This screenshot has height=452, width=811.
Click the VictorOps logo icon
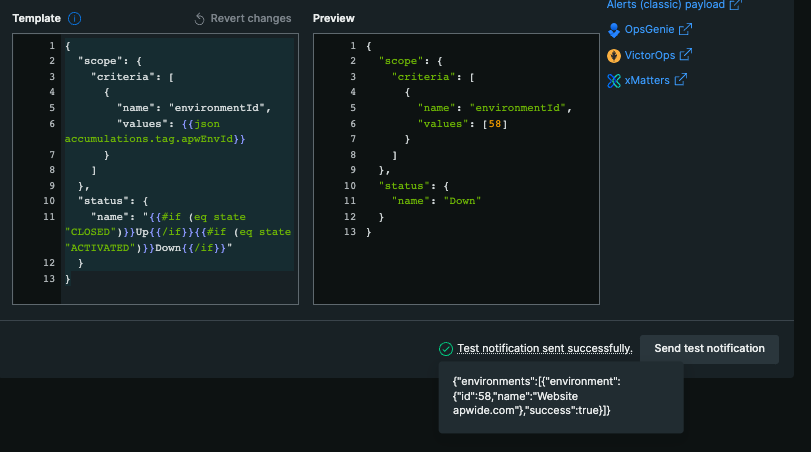coord(614,55)
